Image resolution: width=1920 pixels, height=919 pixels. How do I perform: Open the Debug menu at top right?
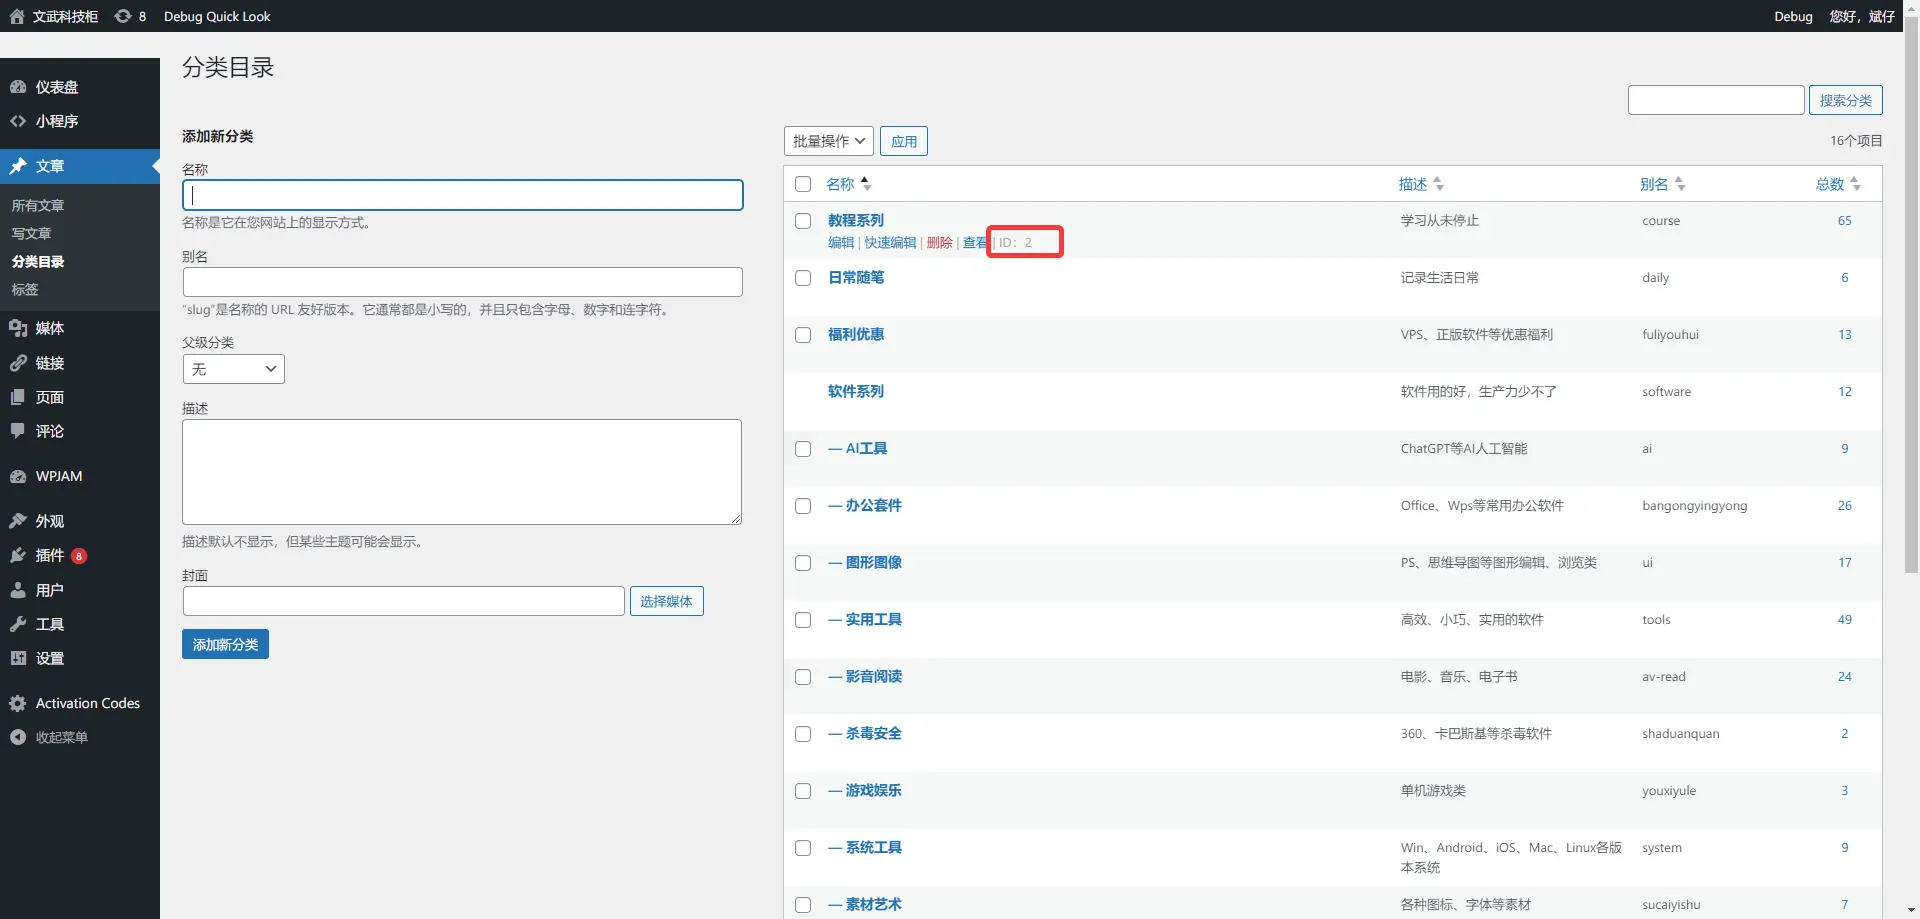[1793, 16]
